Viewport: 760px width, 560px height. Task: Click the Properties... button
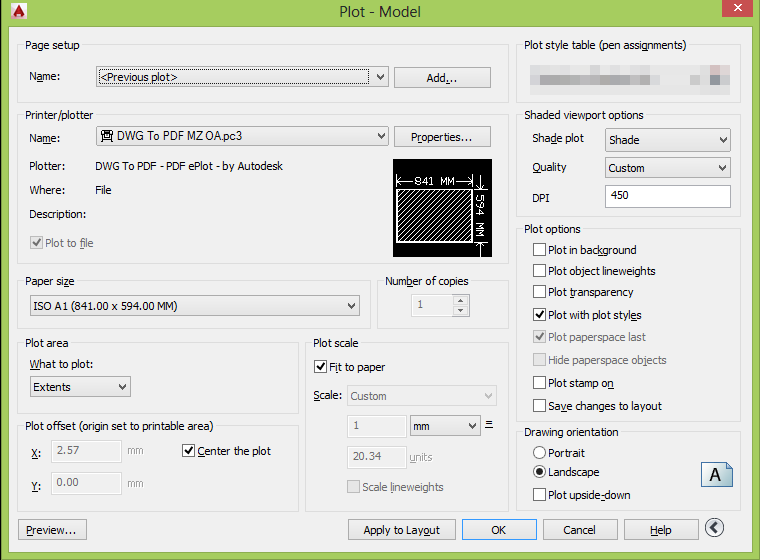[442, 137]
